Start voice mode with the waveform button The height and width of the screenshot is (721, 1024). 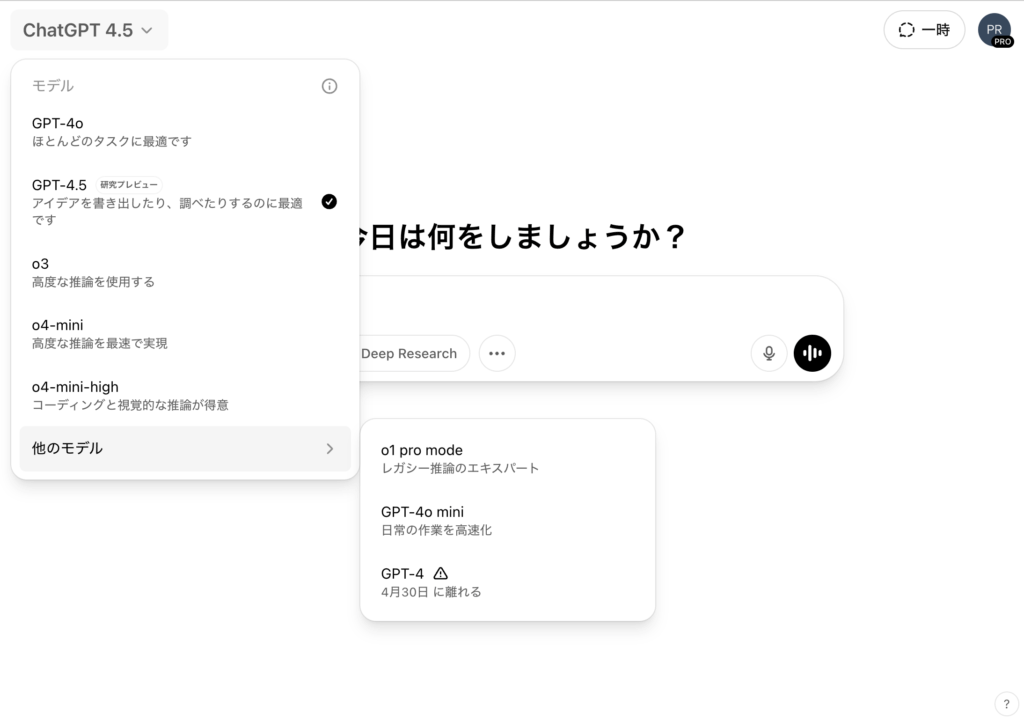pyautogui.click(x=812, y=353)
